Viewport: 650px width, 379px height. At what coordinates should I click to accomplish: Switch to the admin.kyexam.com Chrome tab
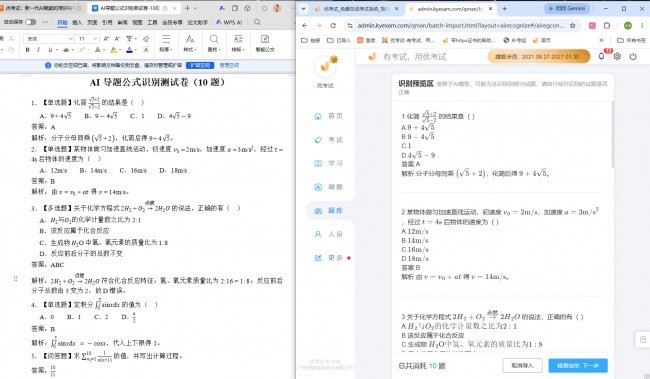(450, 8)
